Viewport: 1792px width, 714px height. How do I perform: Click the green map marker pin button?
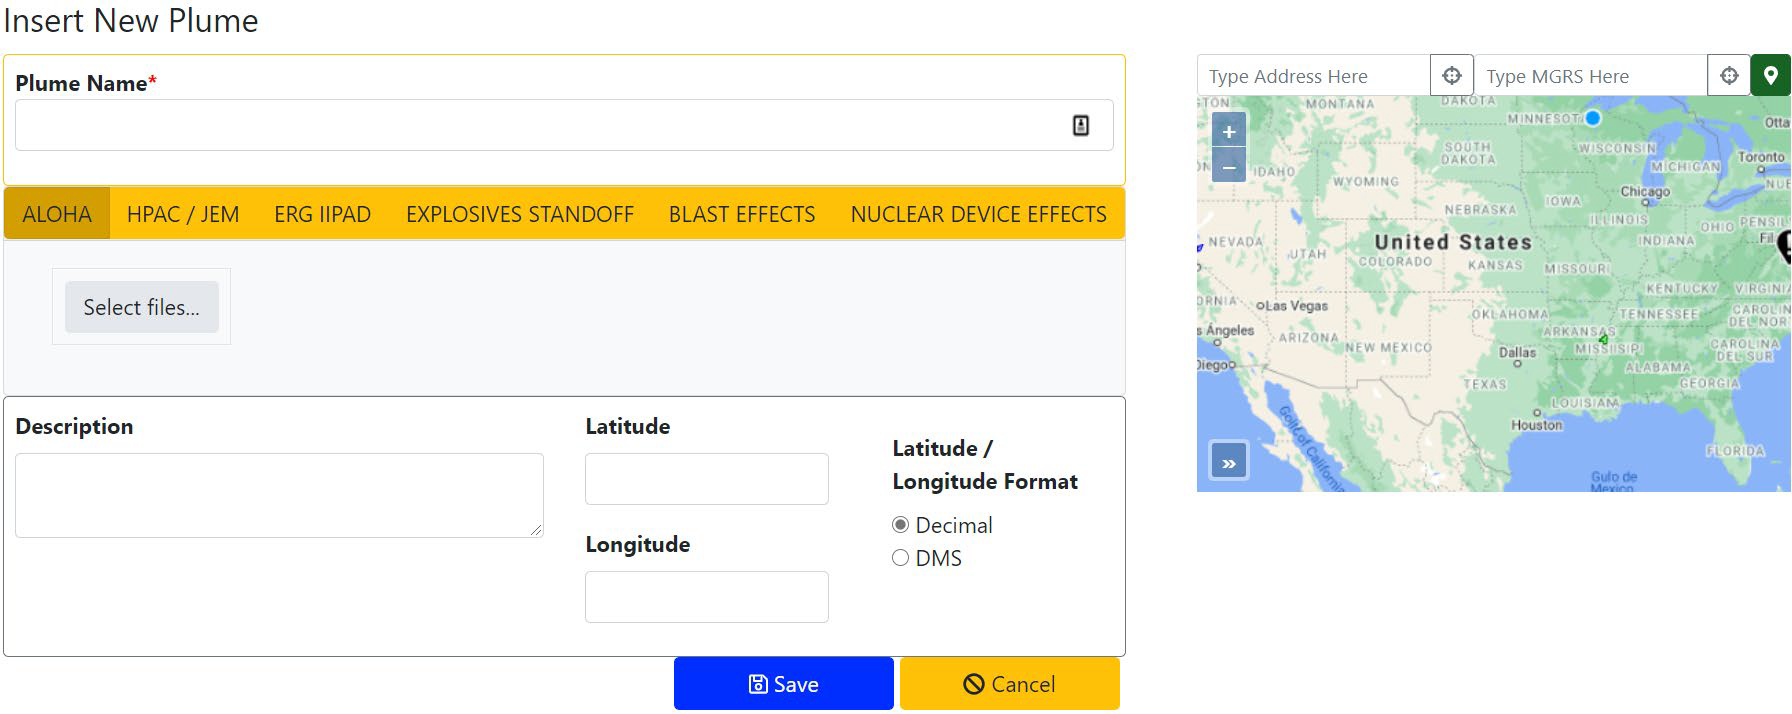1770,76
